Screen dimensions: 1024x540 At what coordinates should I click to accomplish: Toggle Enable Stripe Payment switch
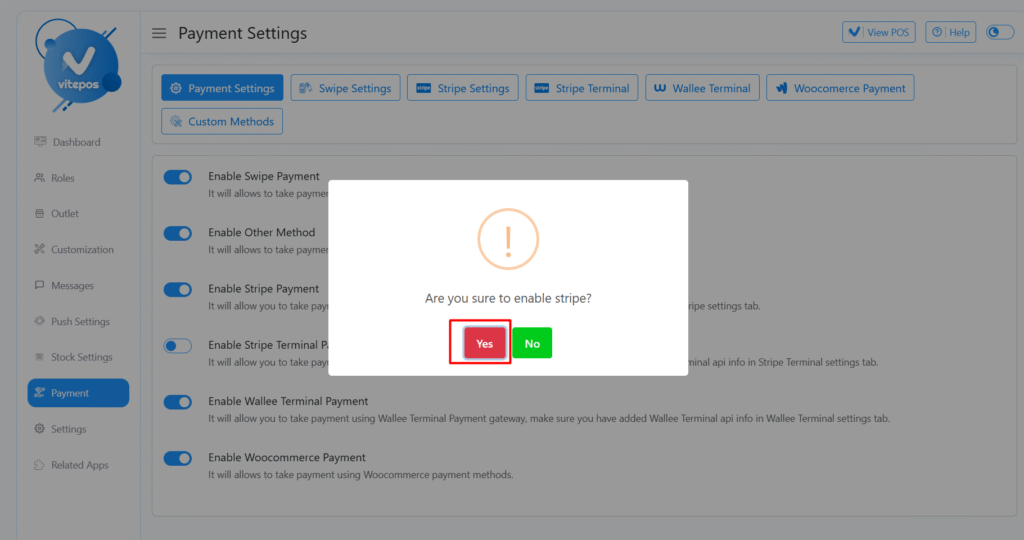tap(178, 289)
